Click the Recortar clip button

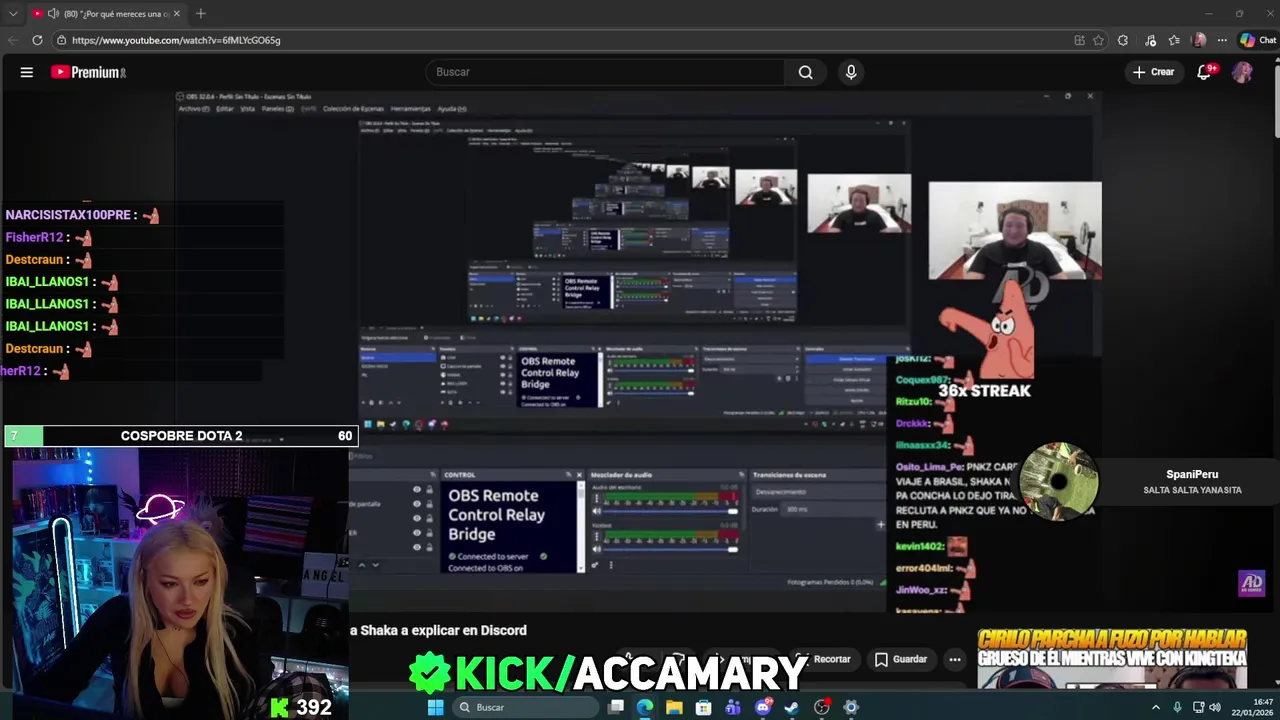[823, 659]
